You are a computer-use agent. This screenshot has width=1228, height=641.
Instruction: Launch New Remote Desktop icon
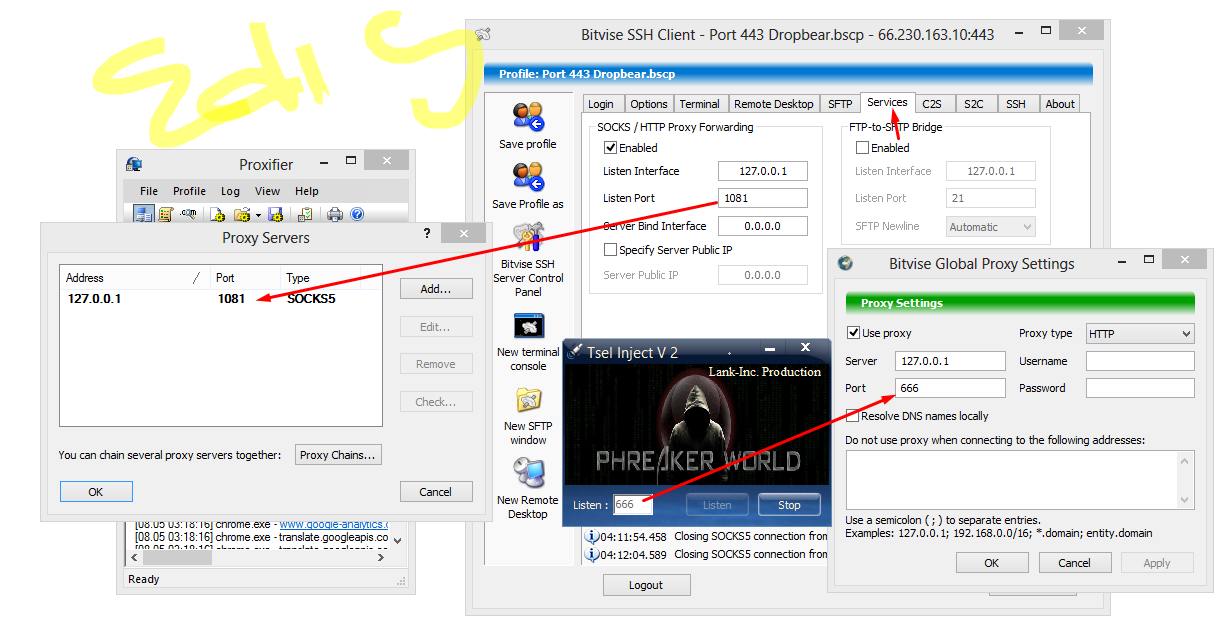(x=528, y=473)
